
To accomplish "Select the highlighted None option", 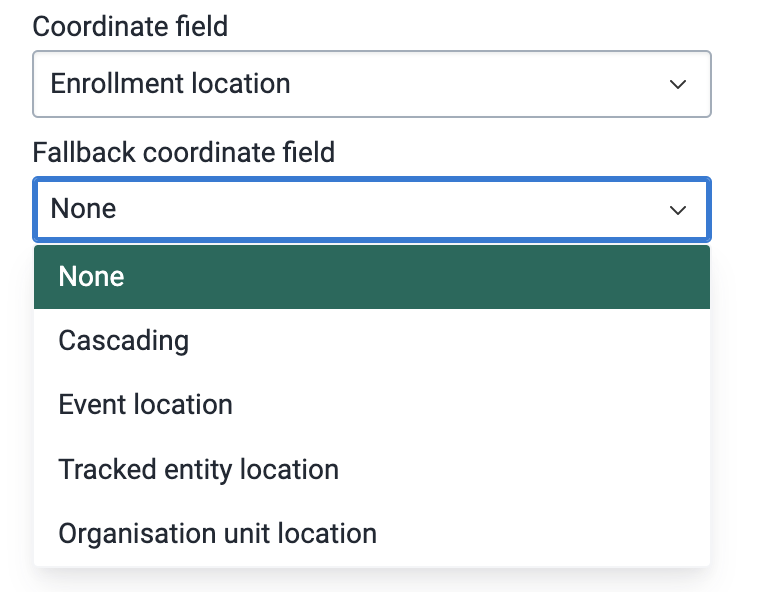I will (x=372, y=277).
